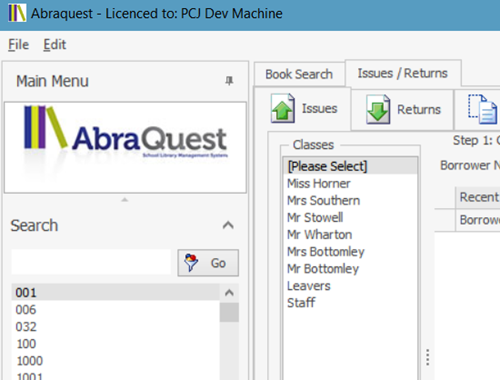
Task: Click the Recent column header
Action: (478, 197)
